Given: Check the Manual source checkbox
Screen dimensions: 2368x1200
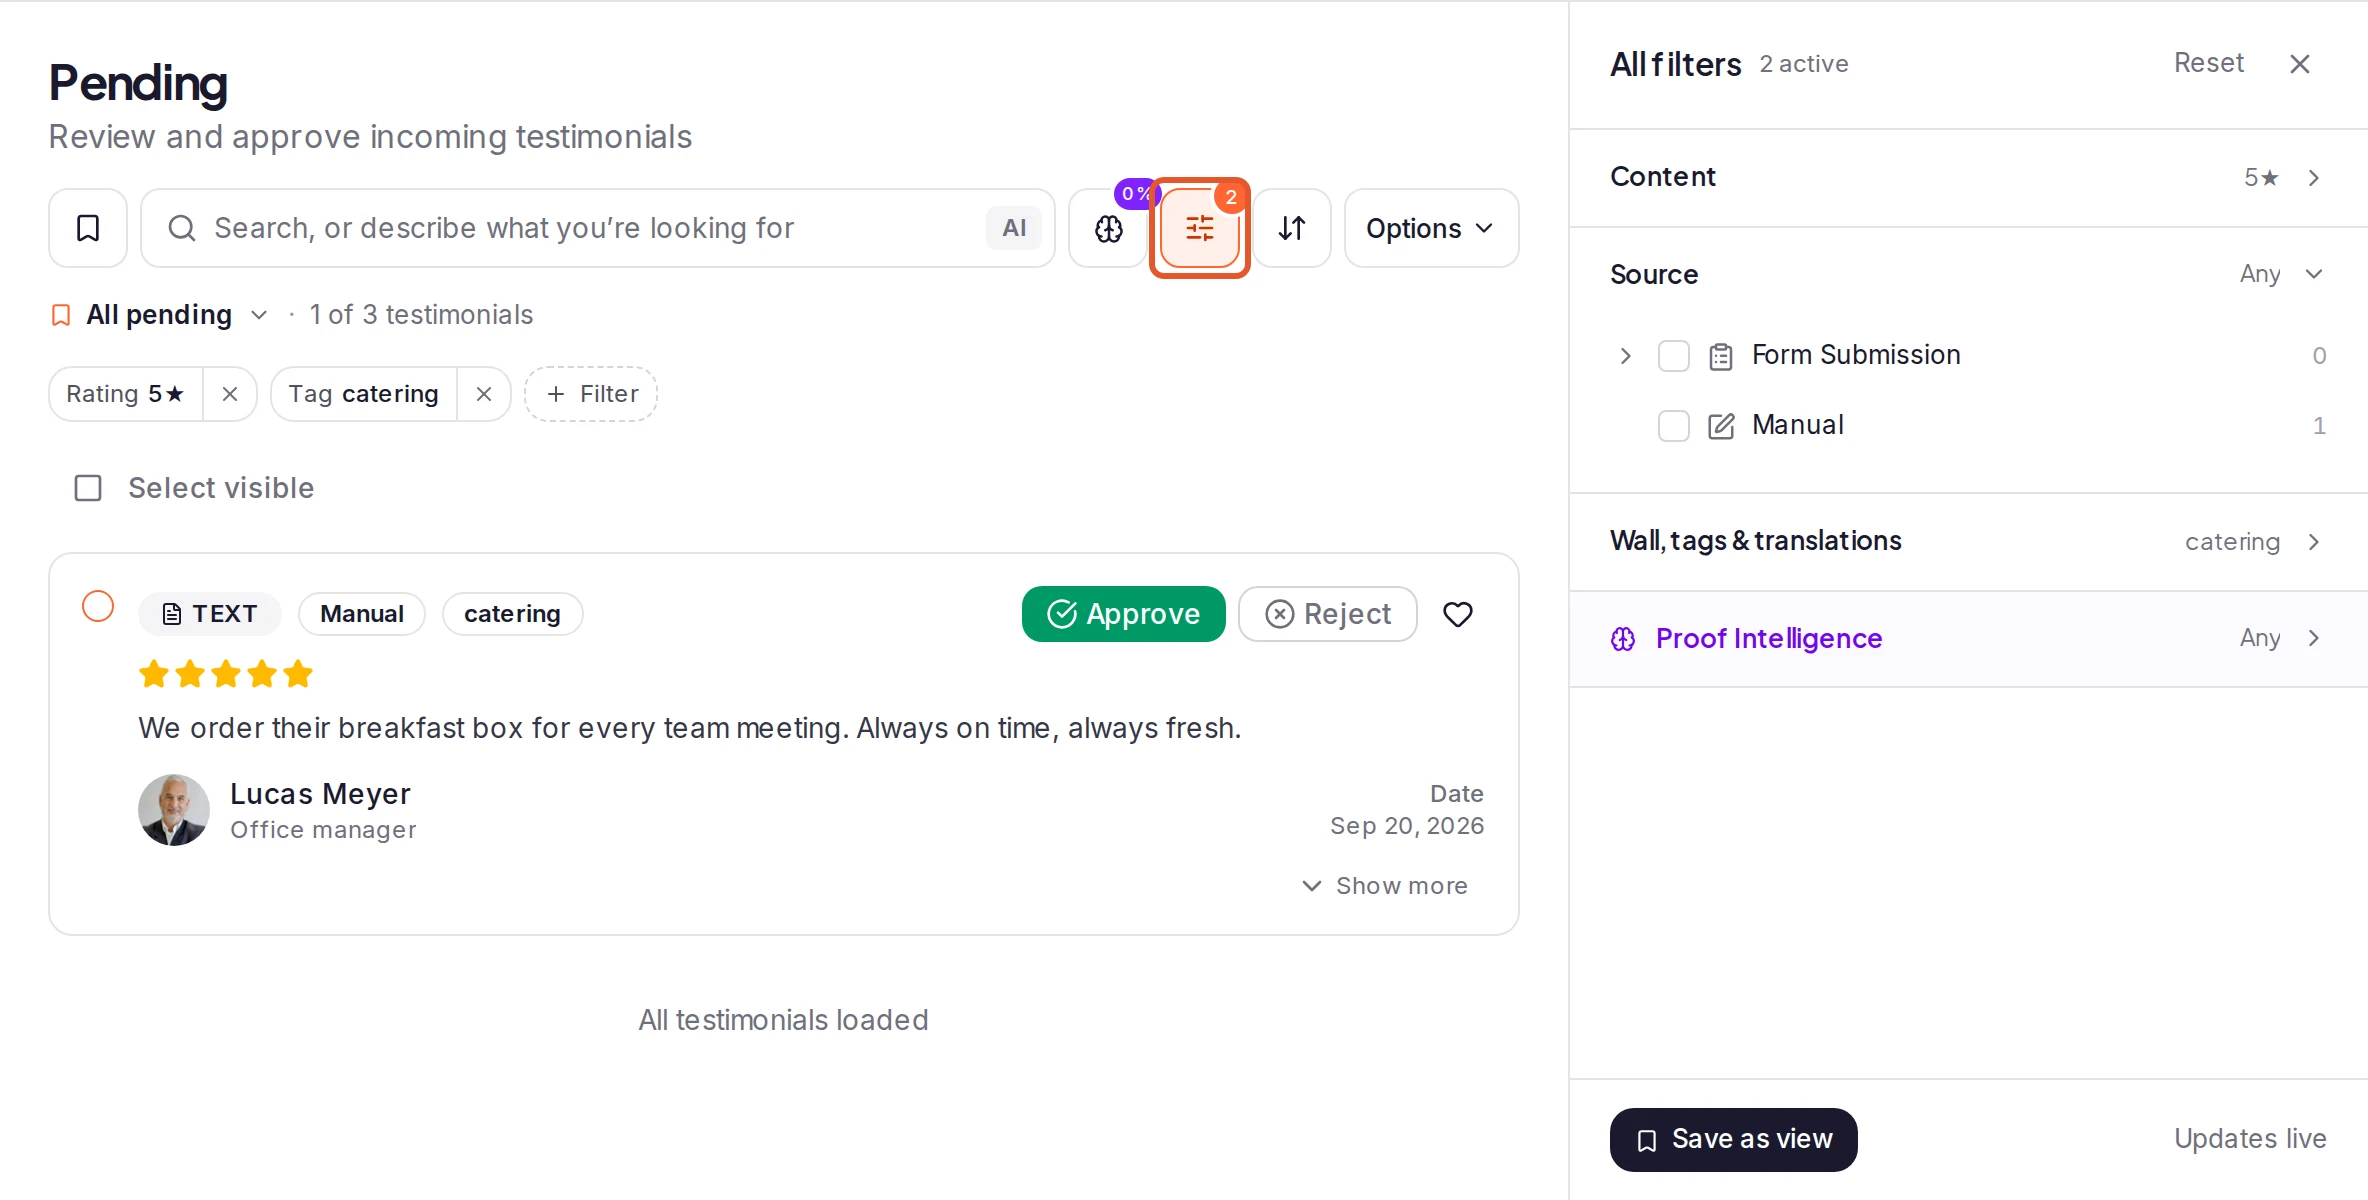Looking at the screenshot, I should pyautogui.click(x=1674, y=426).
